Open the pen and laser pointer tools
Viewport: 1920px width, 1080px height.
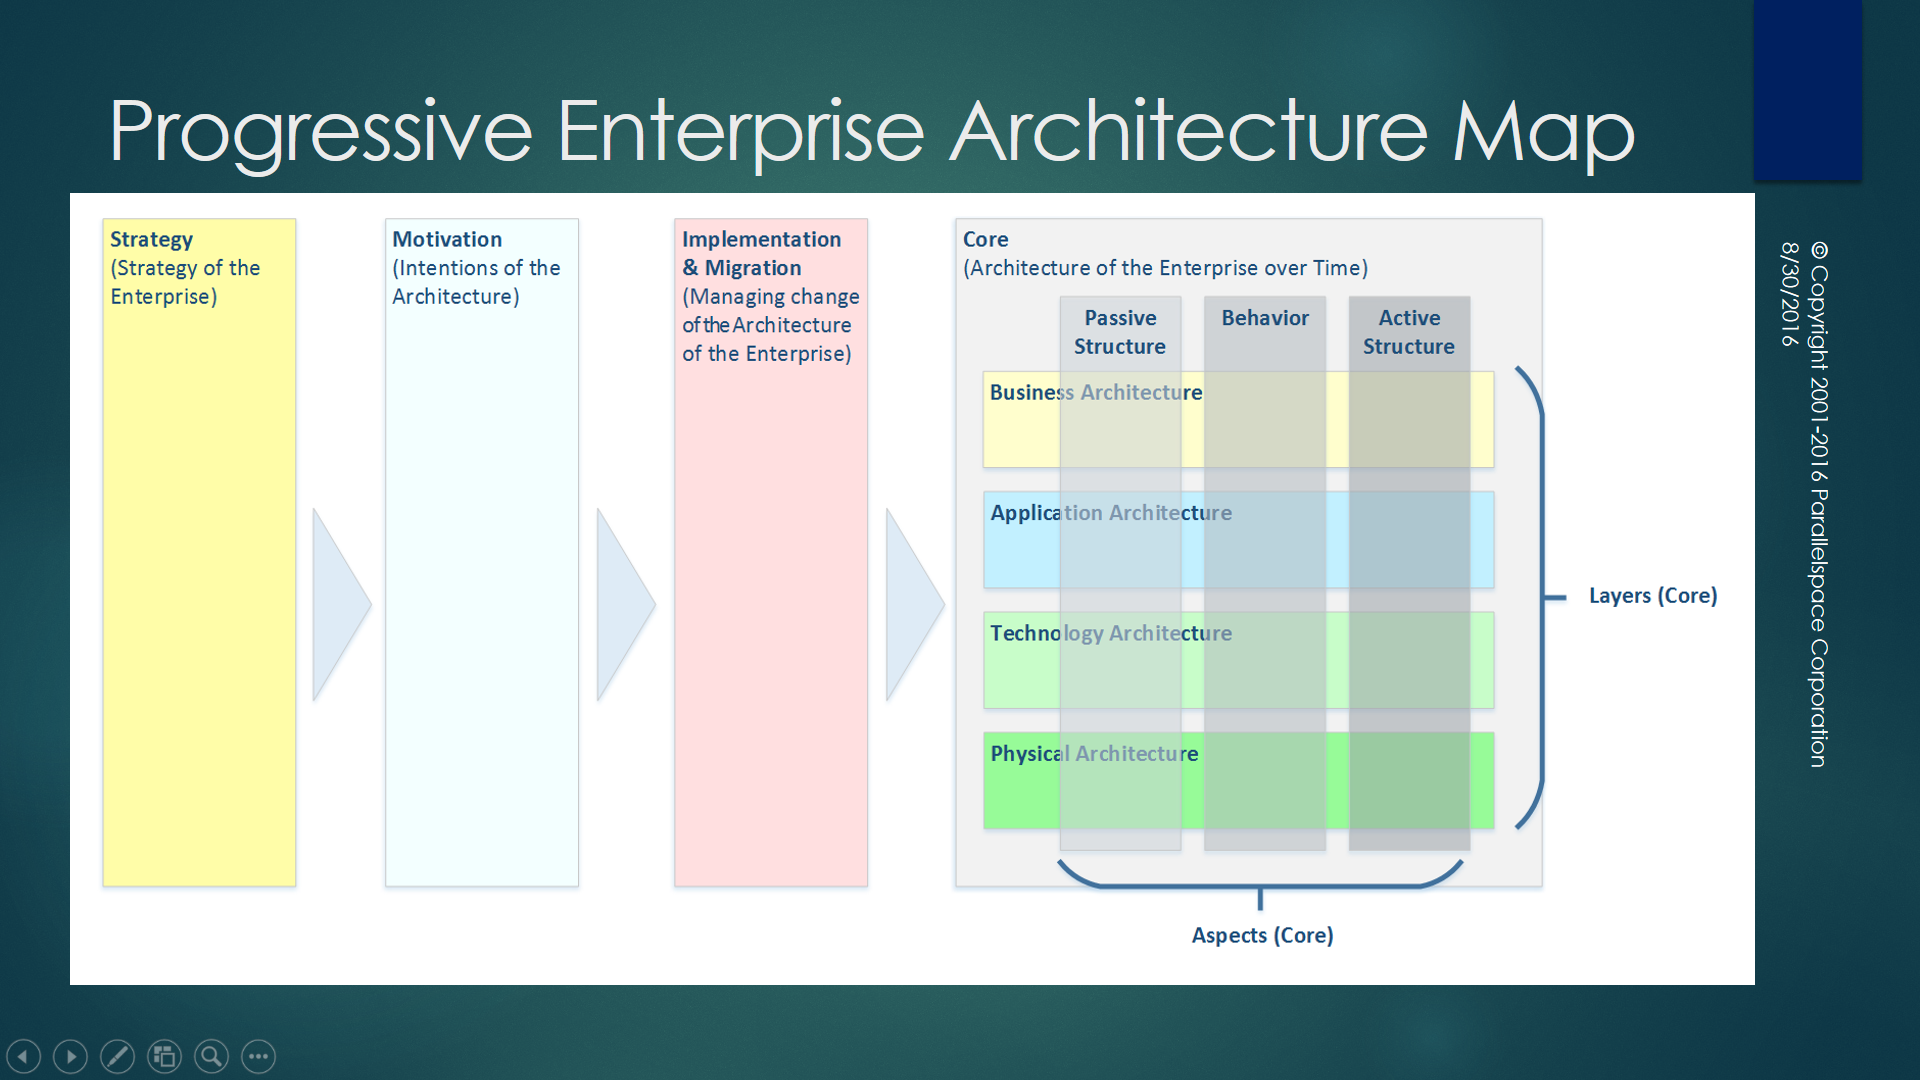pyautogui.click(x=117, y=1056)
